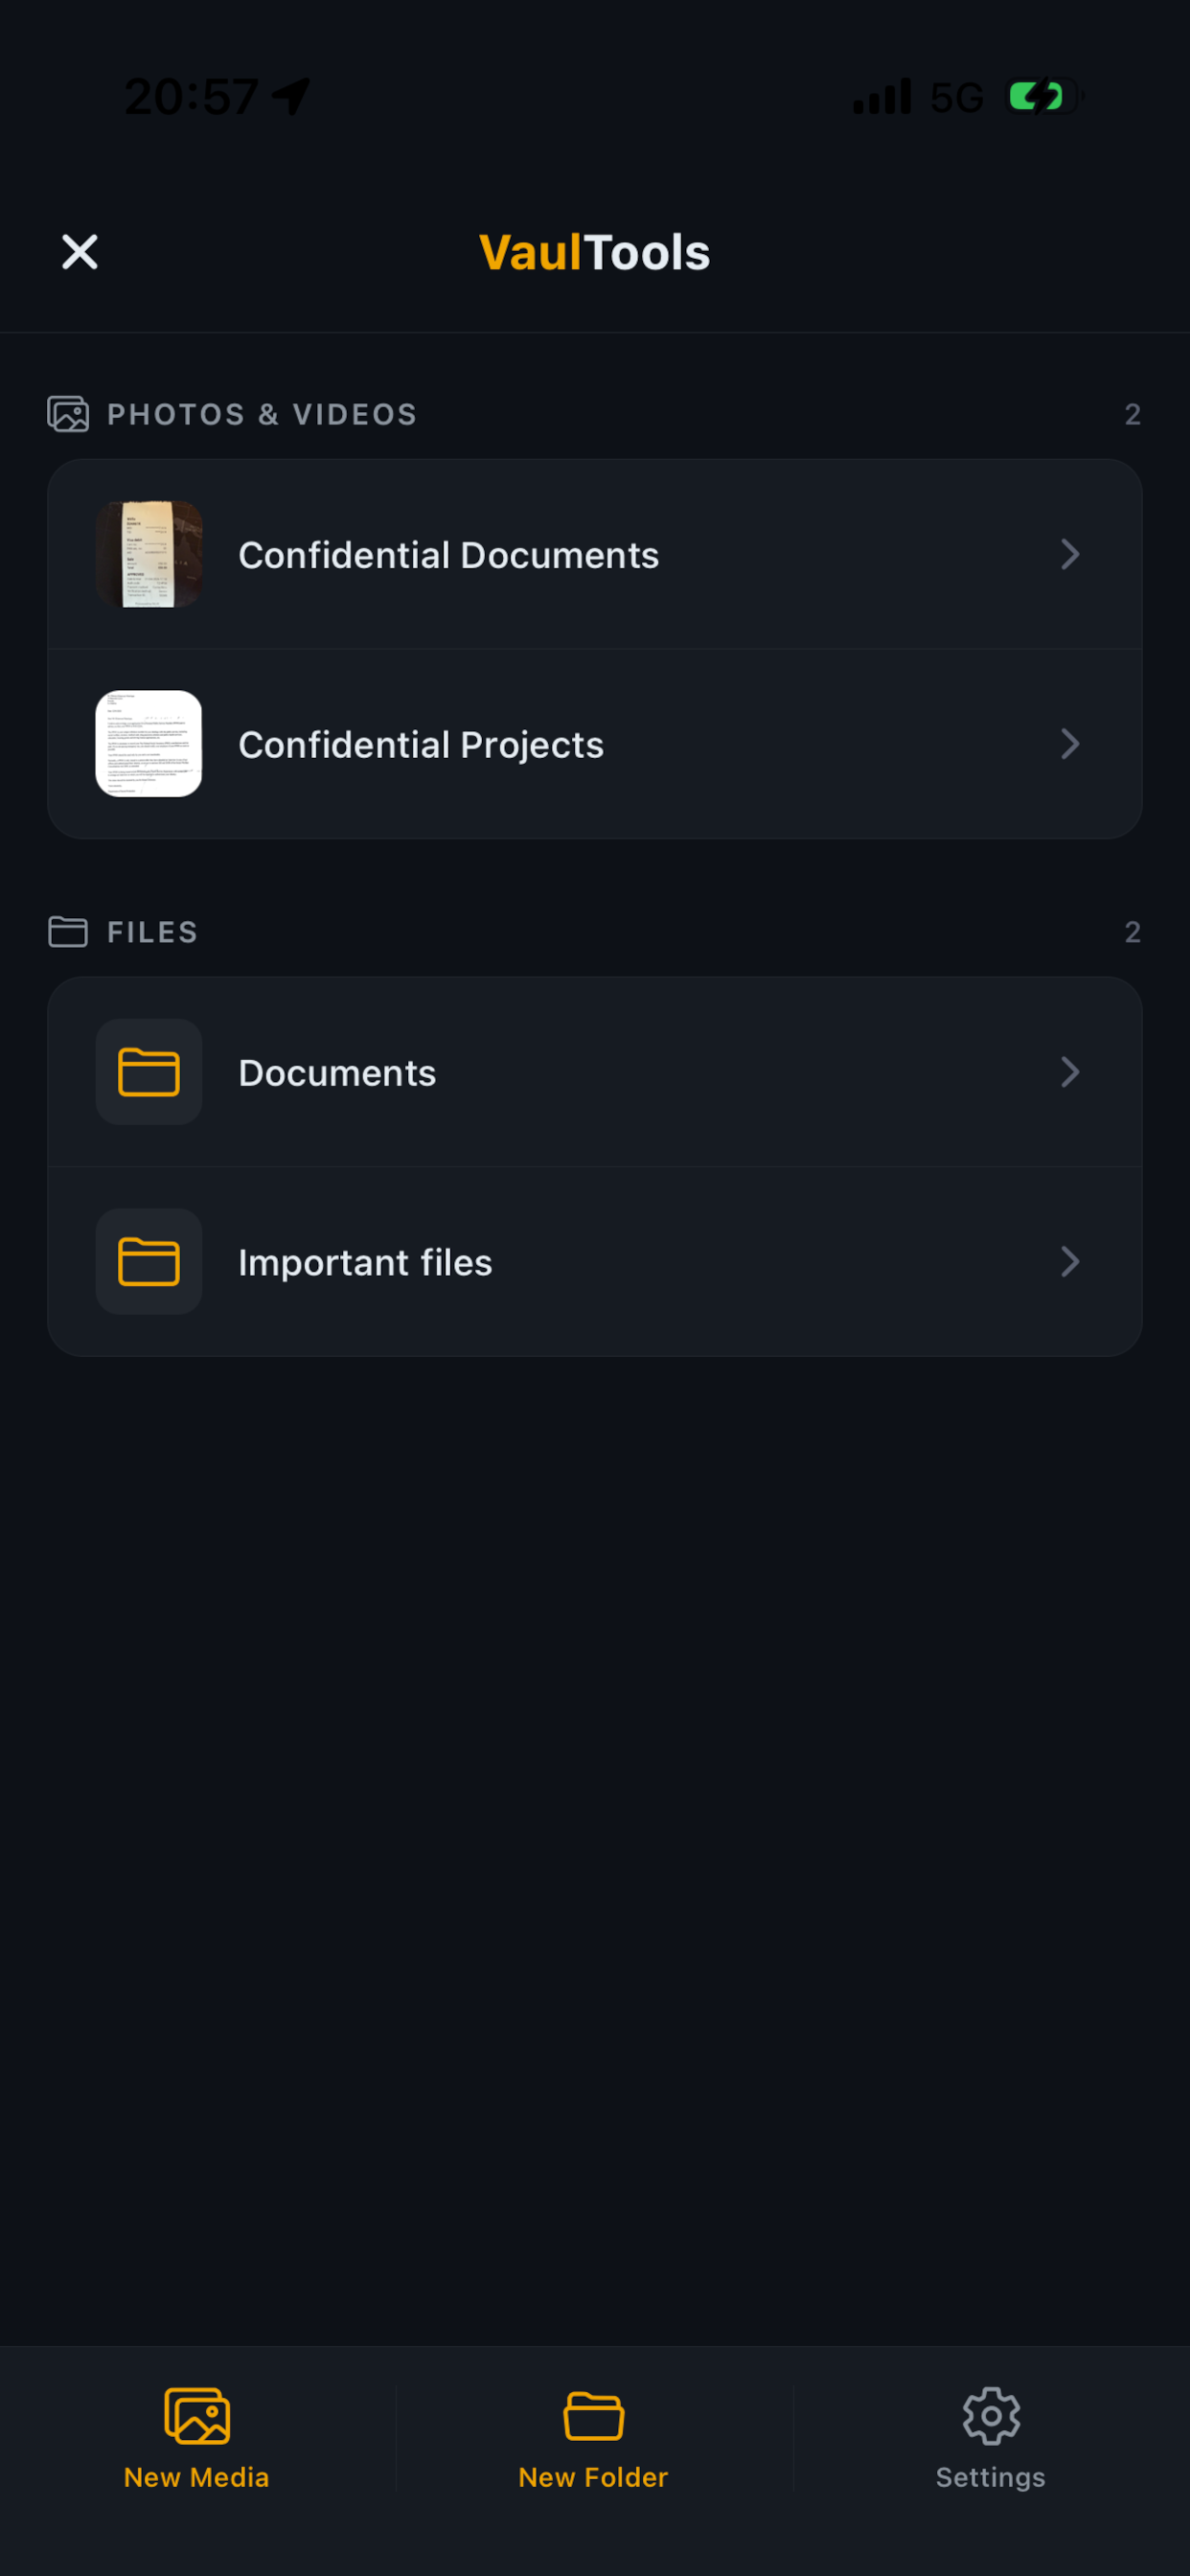
Task: Open the Confidential Documents album thumbnail
Action: [x=149, y=554]
